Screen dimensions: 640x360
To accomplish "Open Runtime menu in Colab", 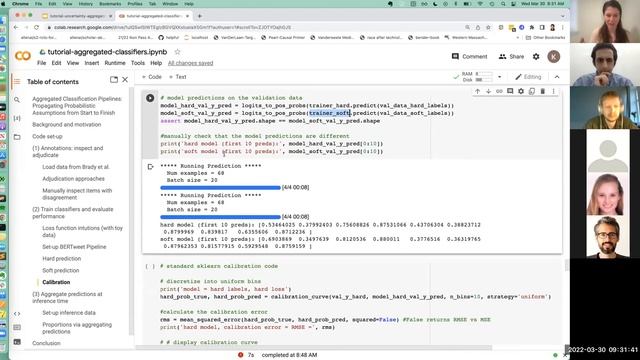I will pos(115,63).
